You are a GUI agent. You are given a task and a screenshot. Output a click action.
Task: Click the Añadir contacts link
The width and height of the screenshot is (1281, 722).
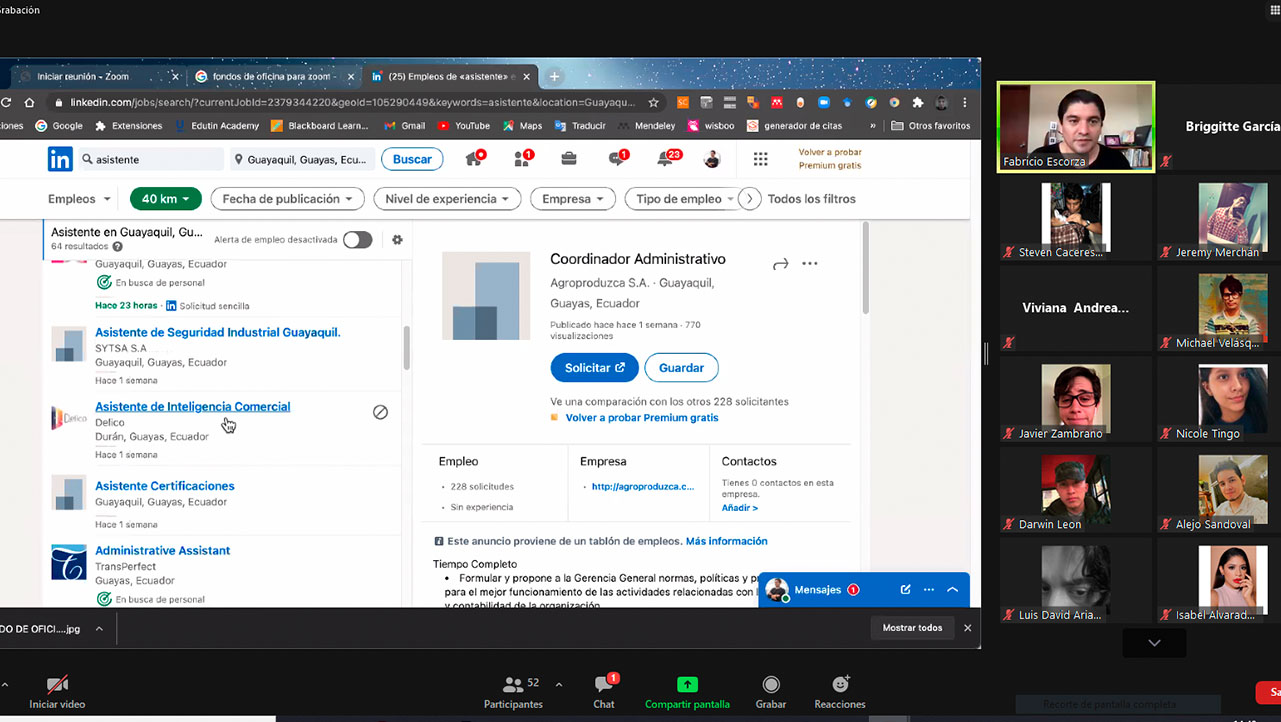[740, 508]
